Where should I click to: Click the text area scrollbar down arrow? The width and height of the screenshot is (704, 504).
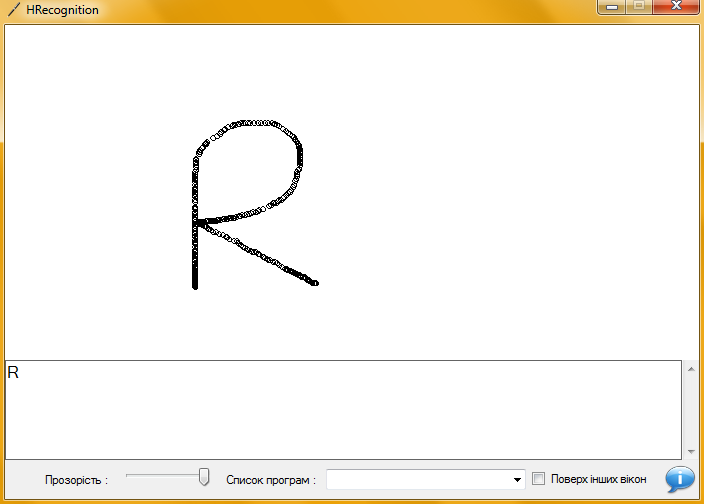pyautogui.click(x=689, y=451)
